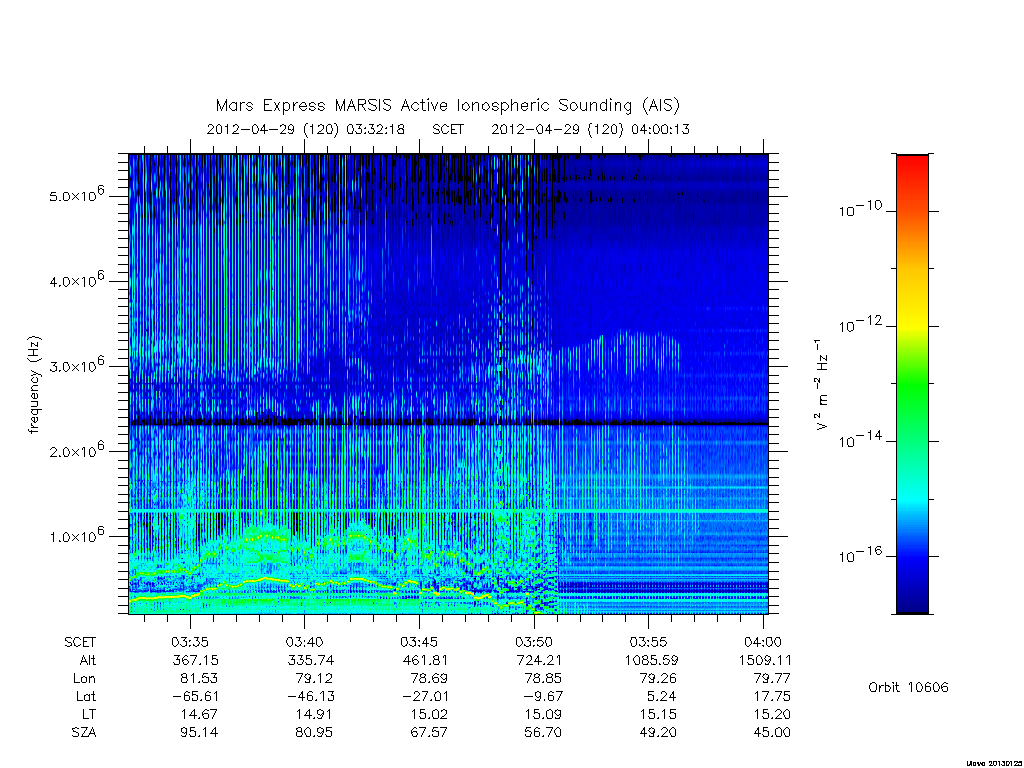Click longitude value 78.85

click(x=543, y=679)
